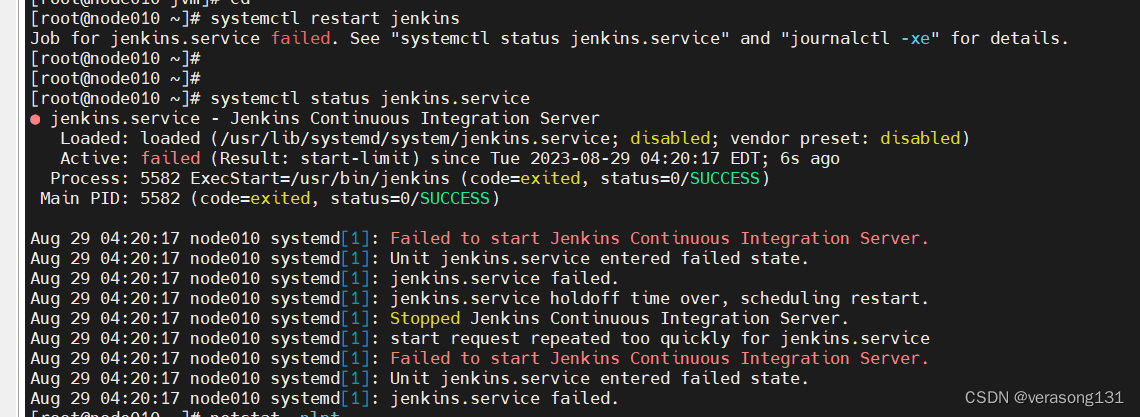Select the first yellow 'disabled' in Loaded line
Viewport: 1140px width, 417px height.
pos(670,138)
